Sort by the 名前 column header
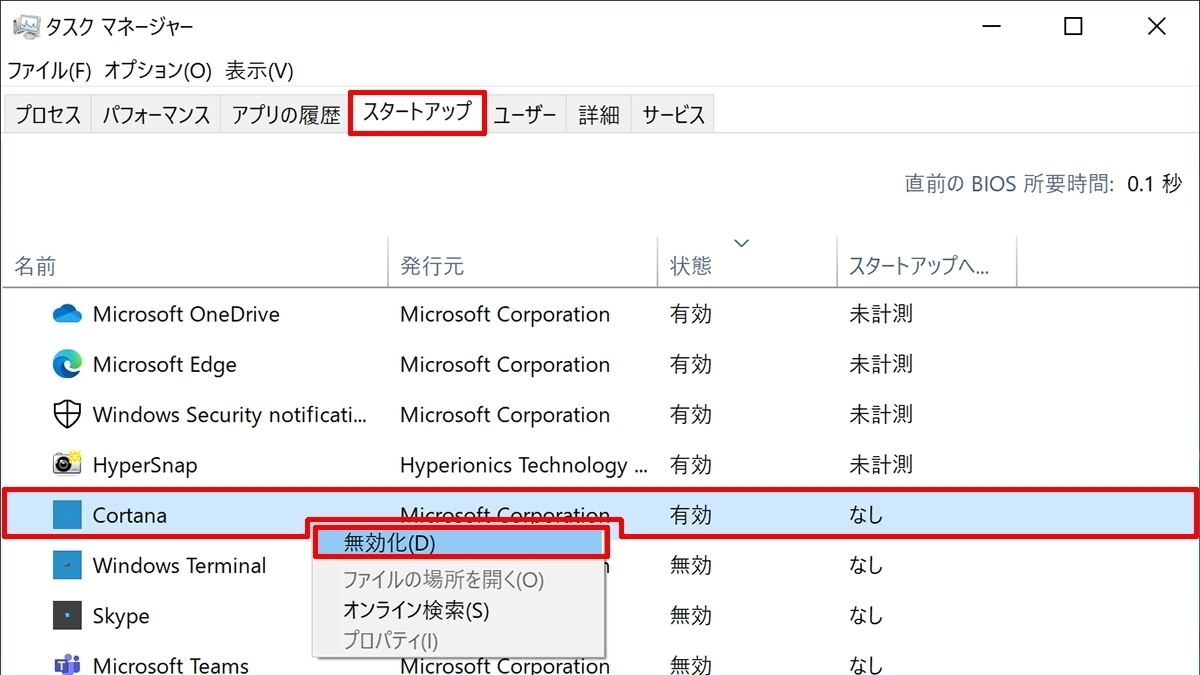This screenshot has height=675, width=1200. click(195, 266)
